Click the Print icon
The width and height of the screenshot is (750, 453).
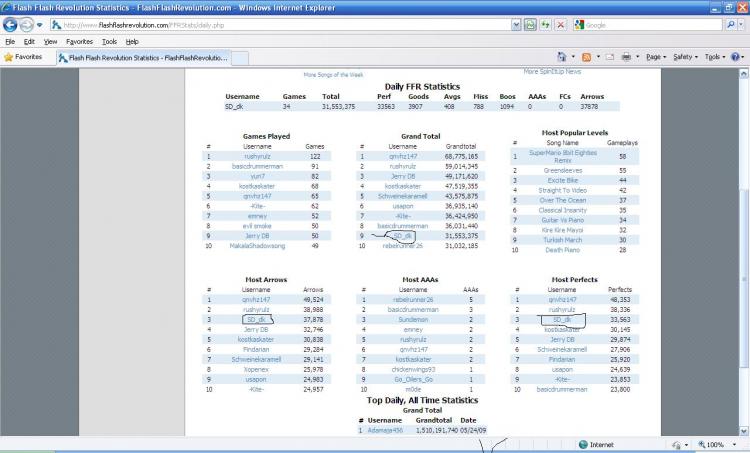click(626, 57)
